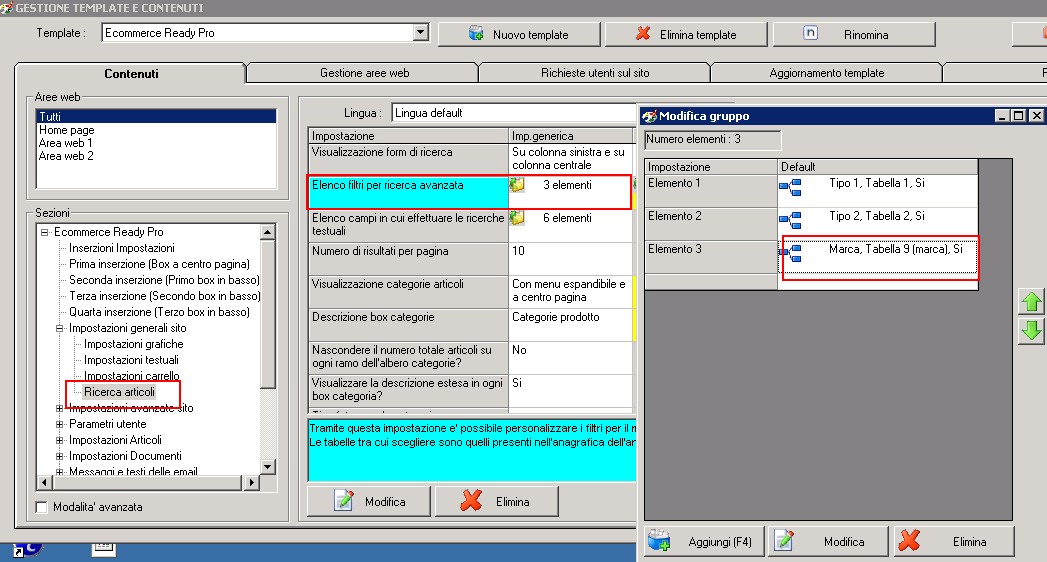Select Terza inserzione (Secondo box in basso)
This screenshot has width=1047, height=562.
tap(164, 296)
